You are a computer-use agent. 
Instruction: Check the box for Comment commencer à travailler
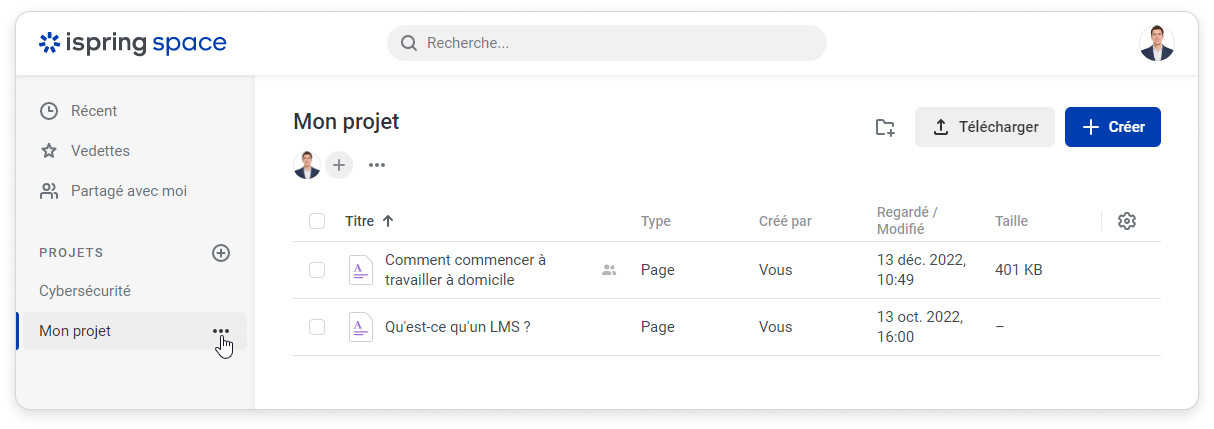tap(317, 270)
